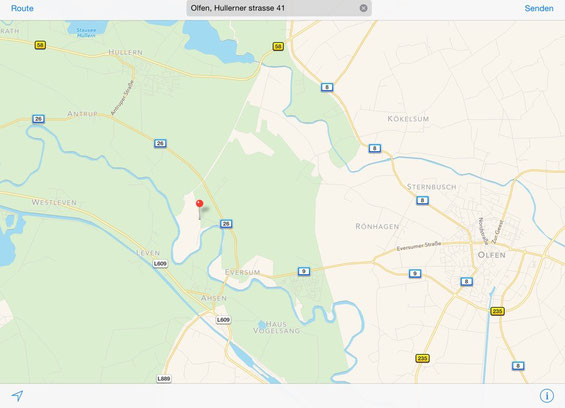Tap the Eversumer Straße street label

point(419,246)
